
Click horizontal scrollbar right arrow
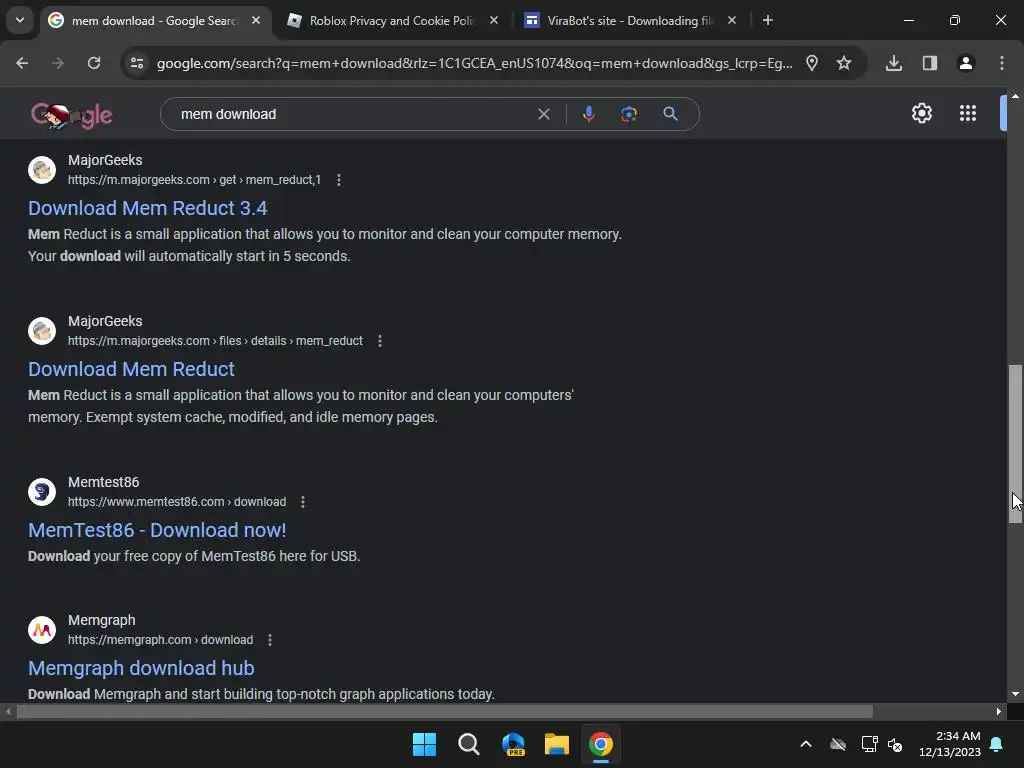pyautogui.click(x=999, y=712)
